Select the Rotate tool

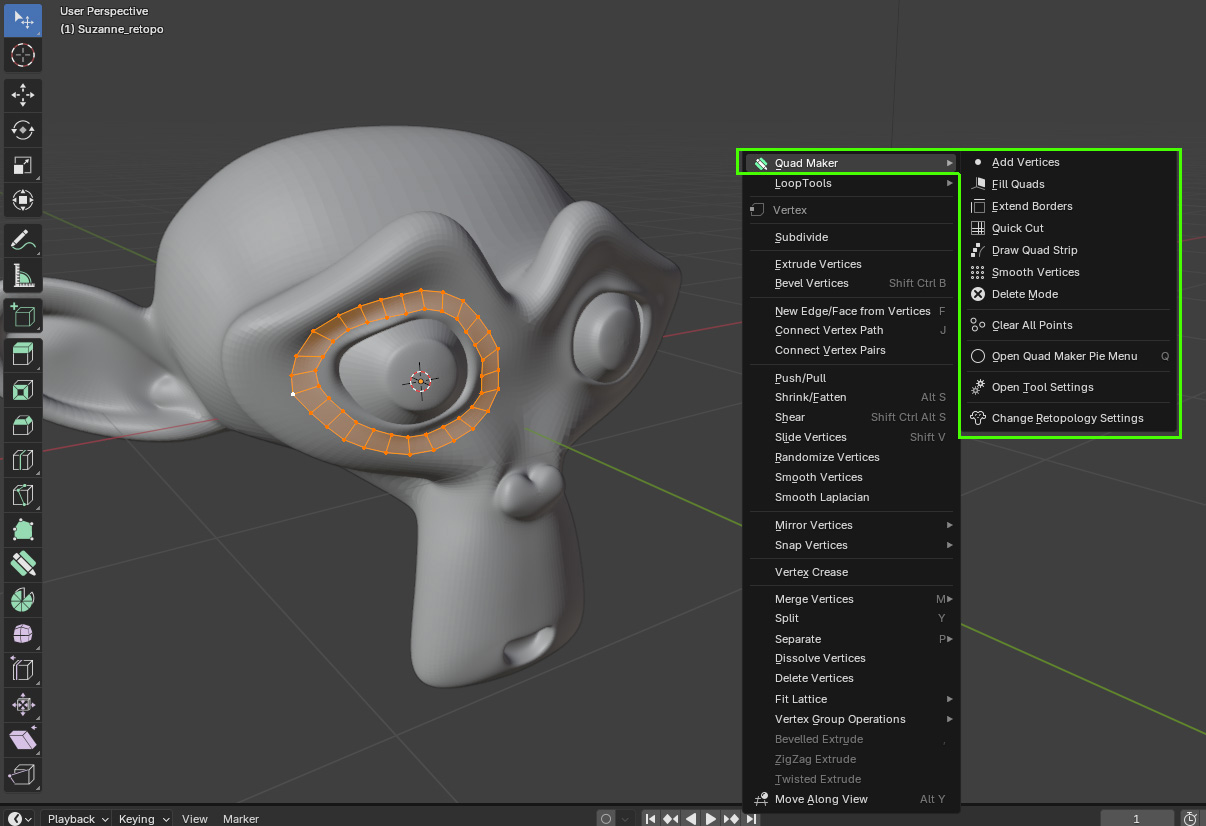coord(23,130)
